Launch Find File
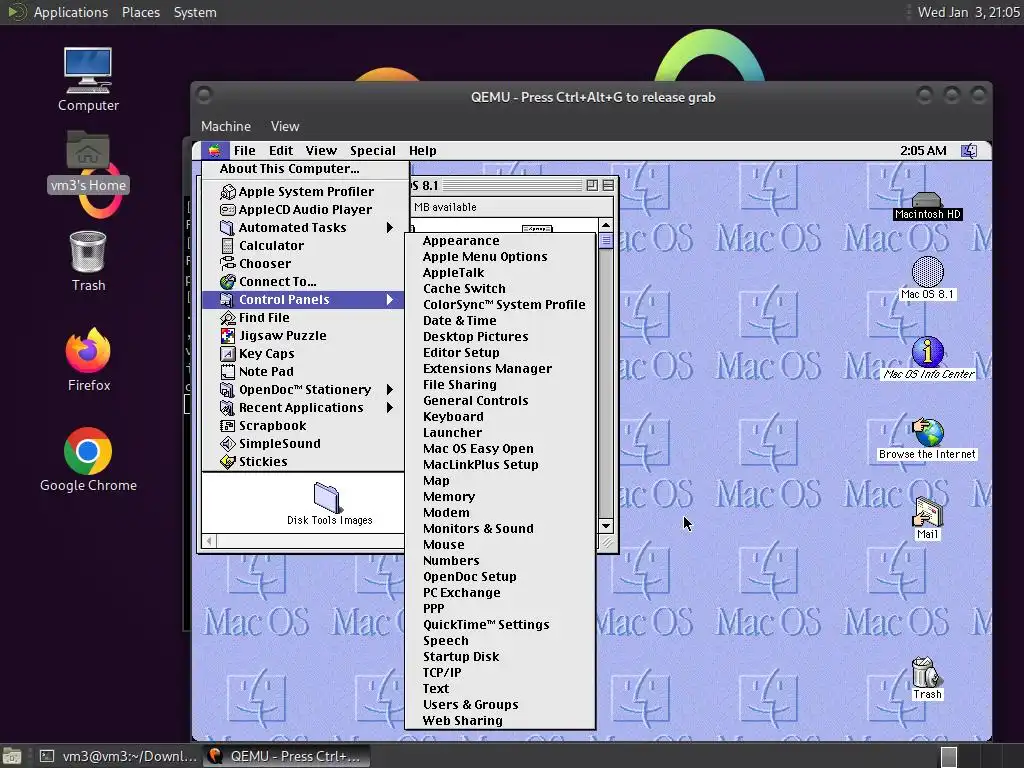This screenshot has width=1024, height=768. click(302, 317)
